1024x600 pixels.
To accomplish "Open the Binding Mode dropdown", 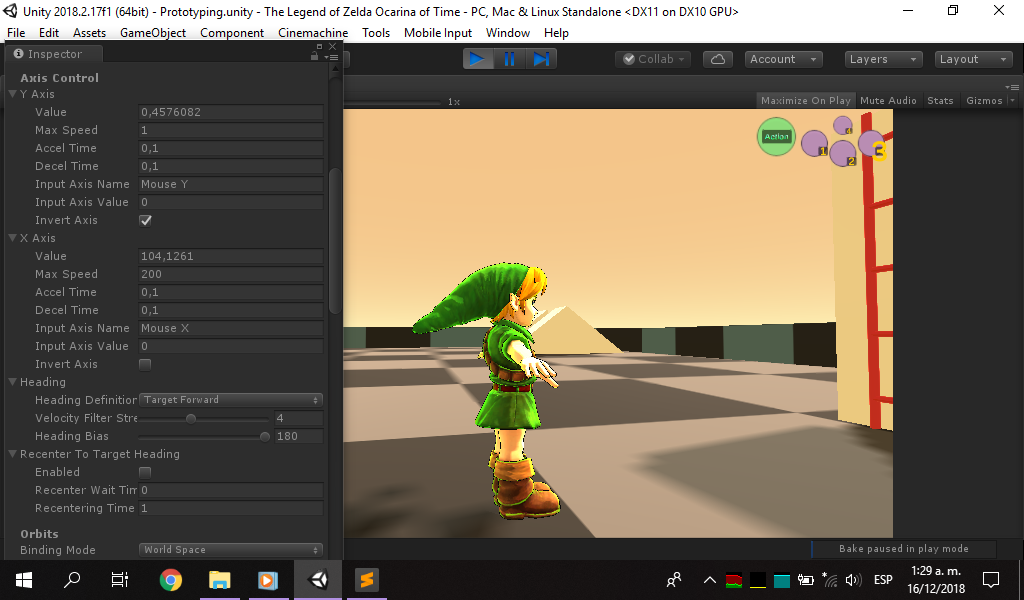I will point(230,549).
